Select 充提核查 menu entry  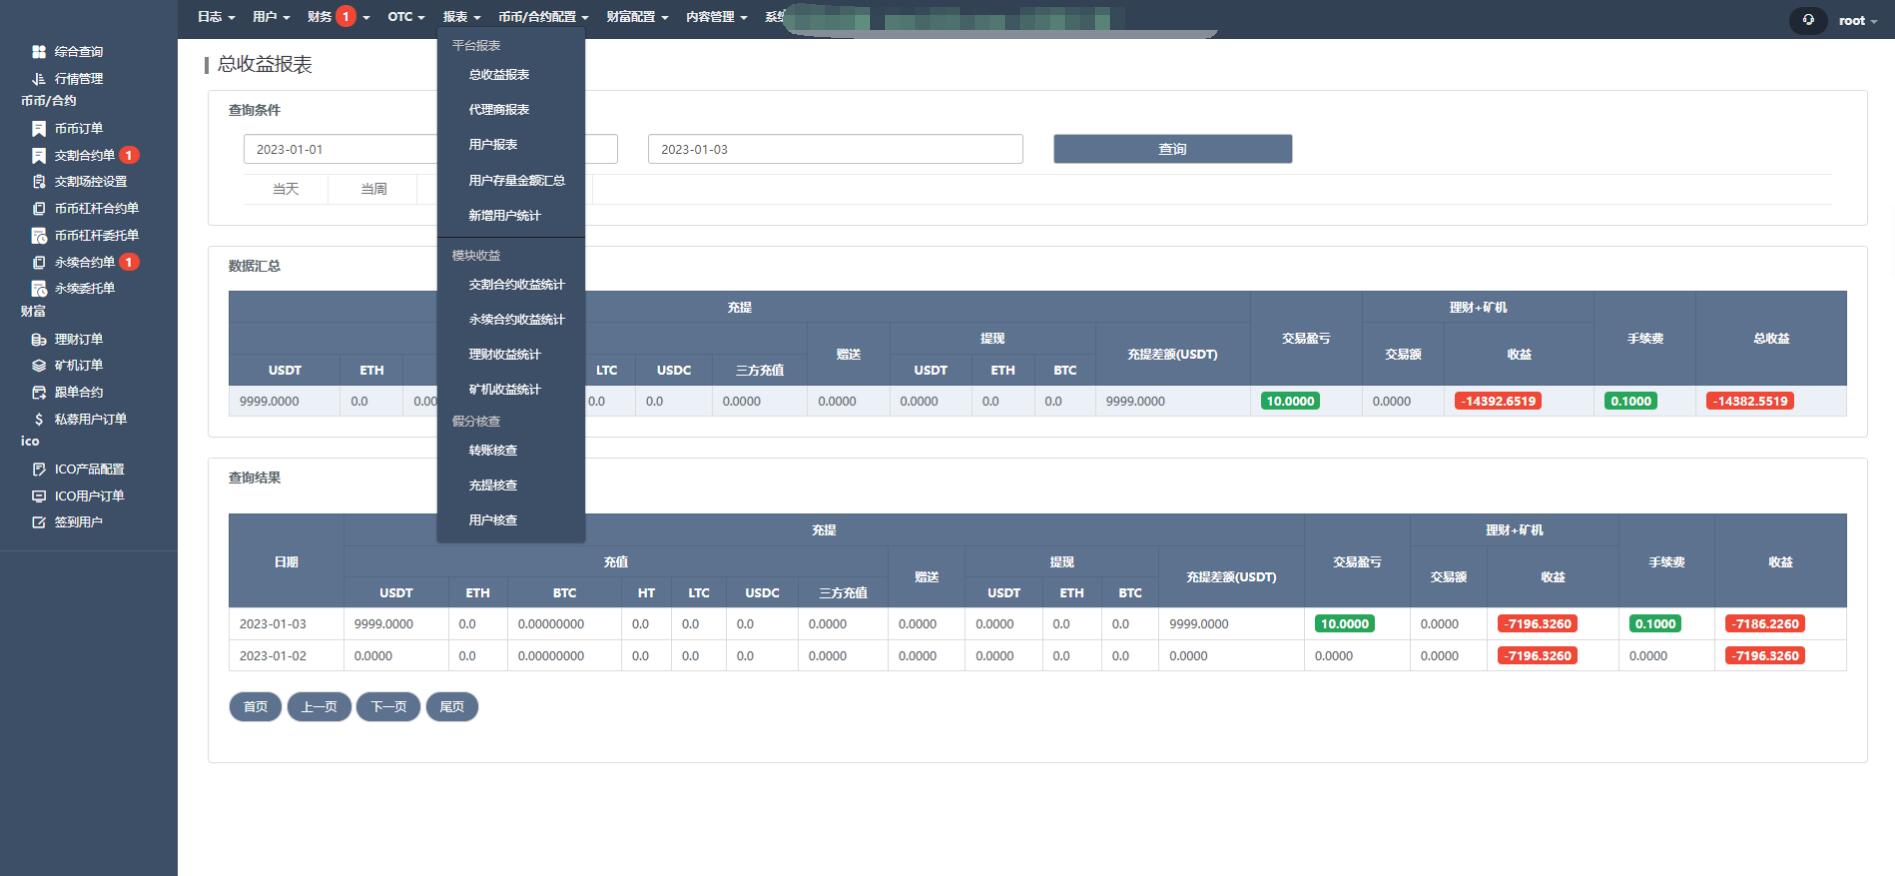tap(493, 485)
